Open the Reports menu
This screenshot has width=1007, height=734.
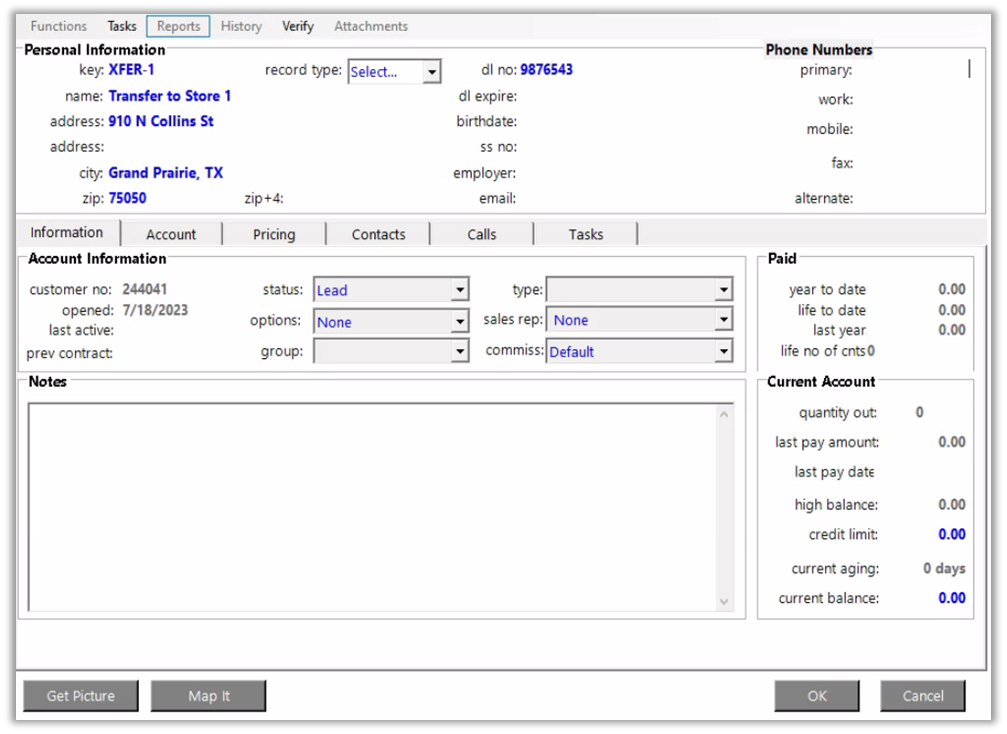pyautogui.click(x=178, y=26)
